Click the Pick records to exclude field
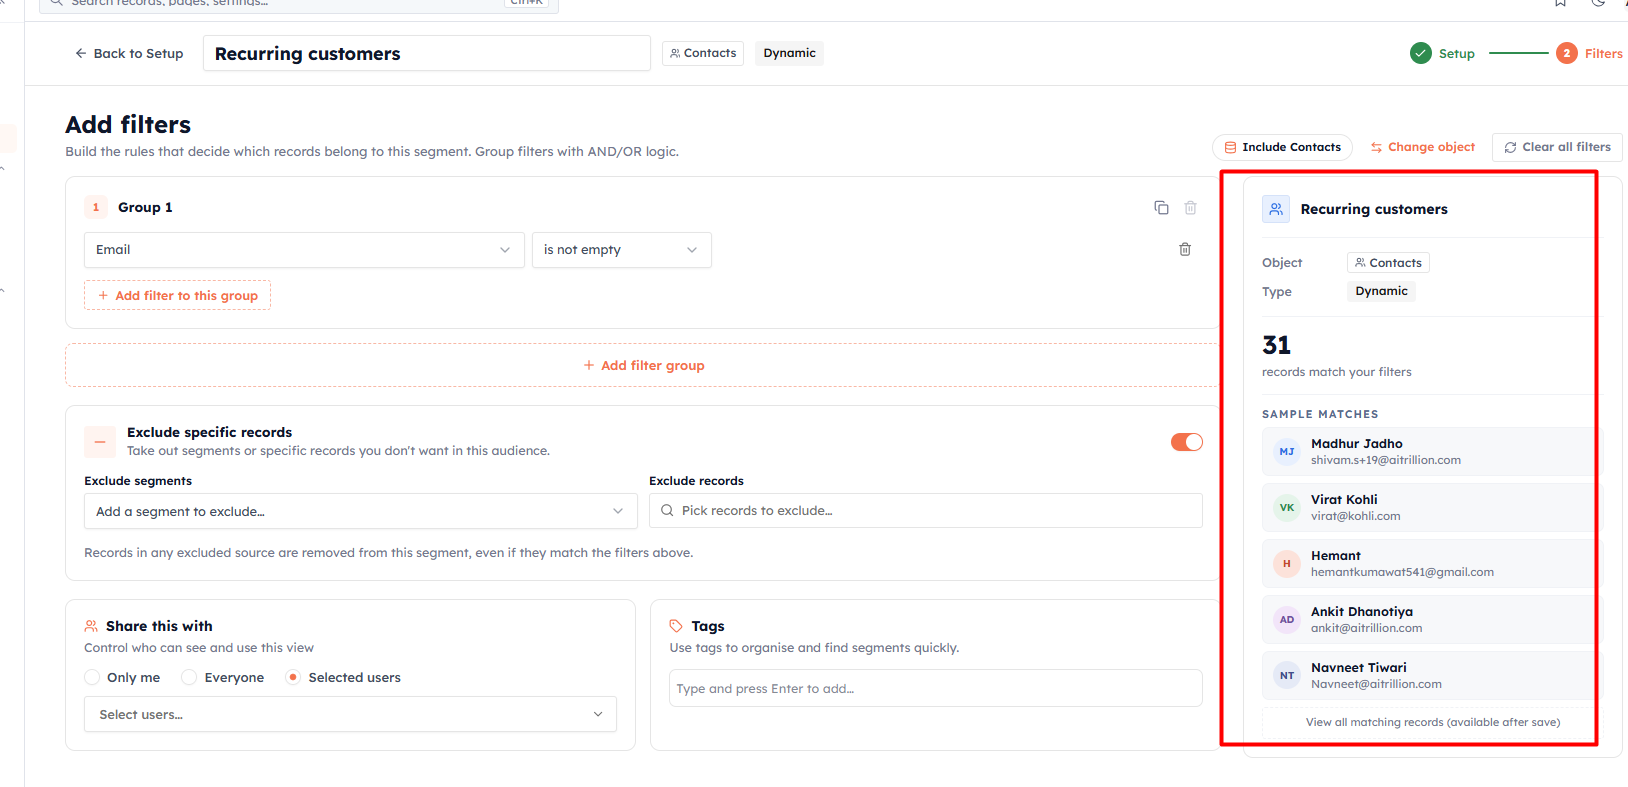This screenshot has height=787, width=1628. [x=925, y=510]
